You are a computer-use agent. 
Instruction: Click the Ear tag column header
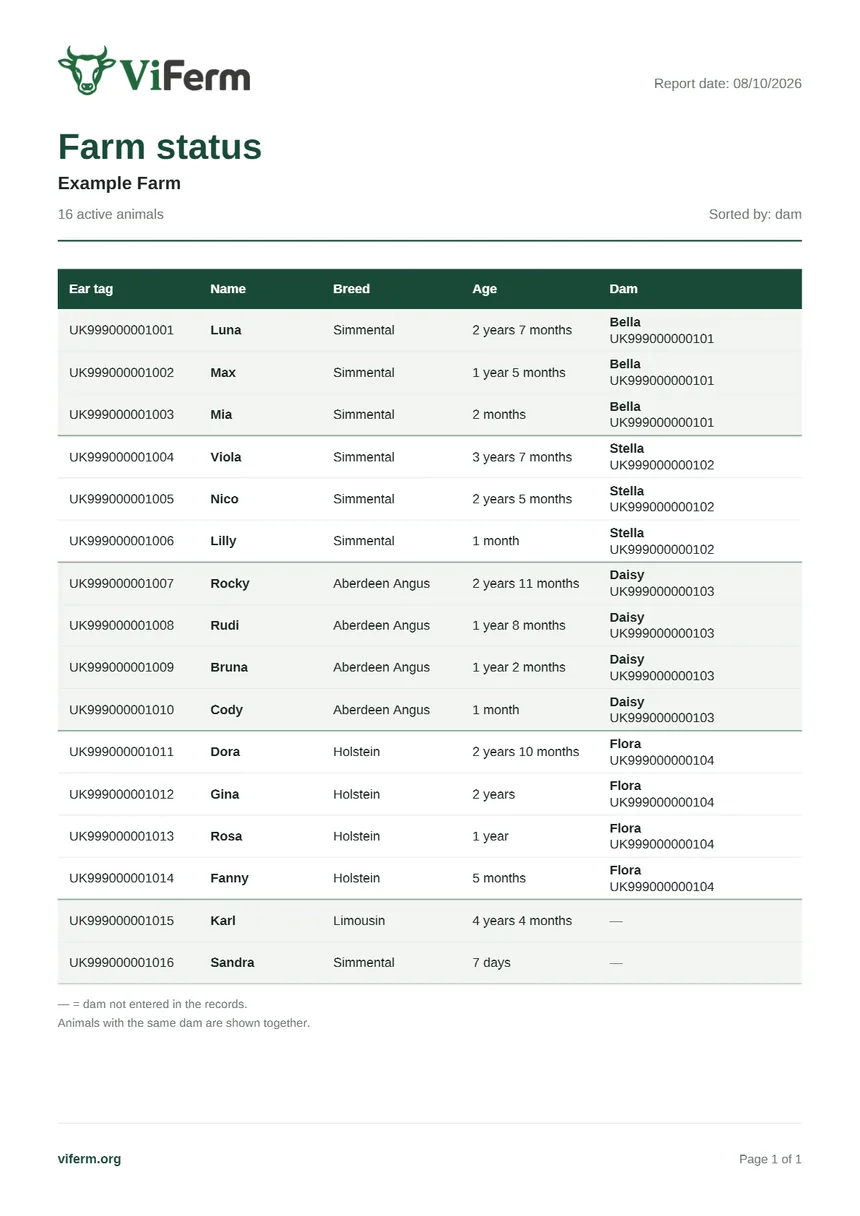click(91, 289)
